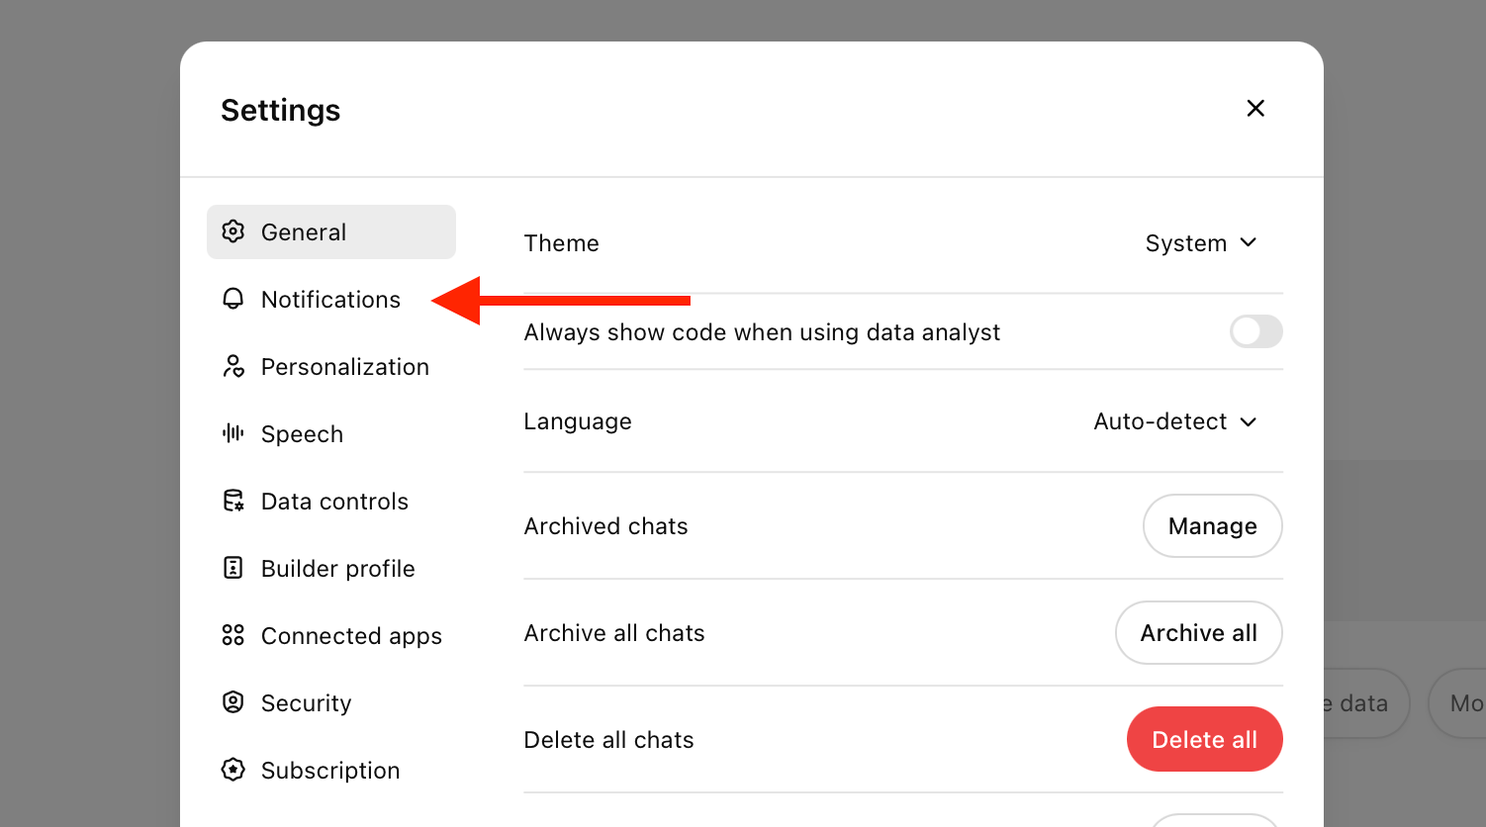This screenshot has height=827, width=1486.
Task: Open the Personalization tab
Action: click(331, 366)
